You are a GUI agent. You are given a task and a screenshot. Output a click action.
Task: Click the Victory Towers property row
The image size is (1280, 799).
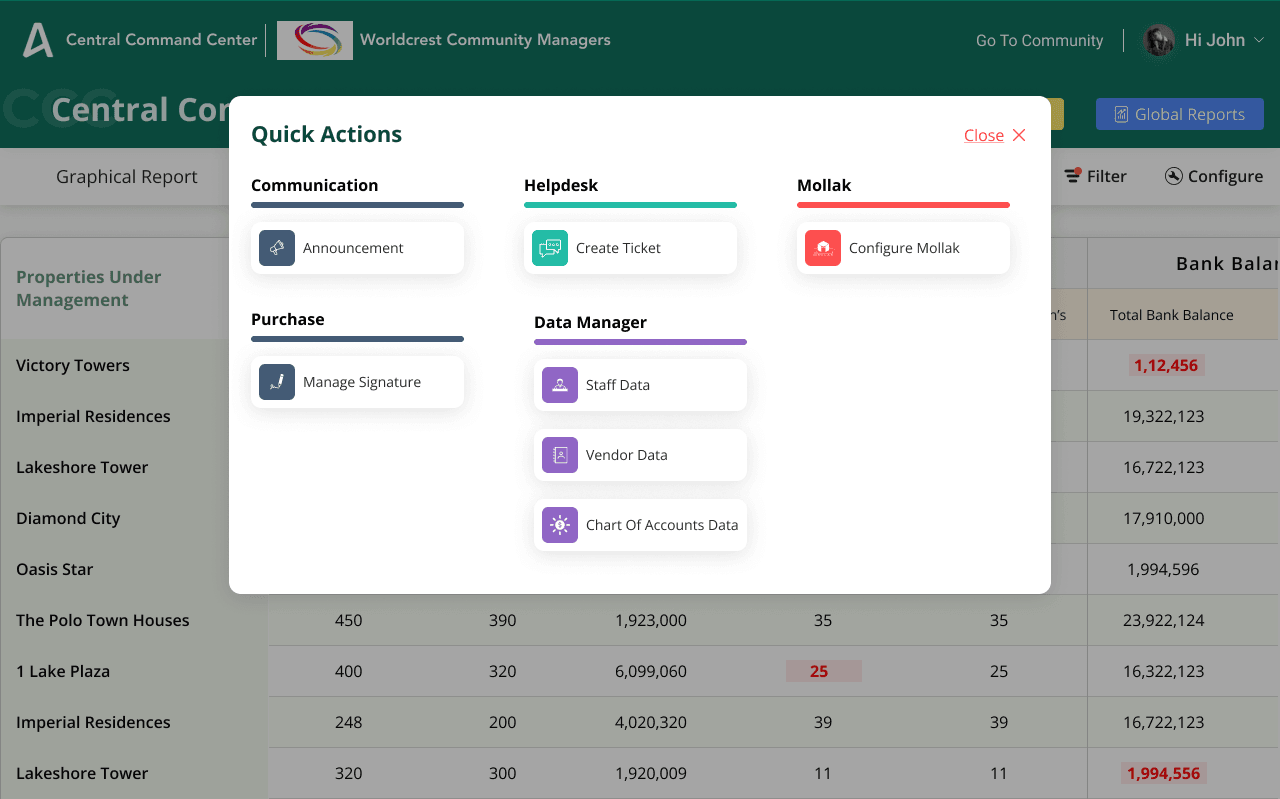(73, 365)
